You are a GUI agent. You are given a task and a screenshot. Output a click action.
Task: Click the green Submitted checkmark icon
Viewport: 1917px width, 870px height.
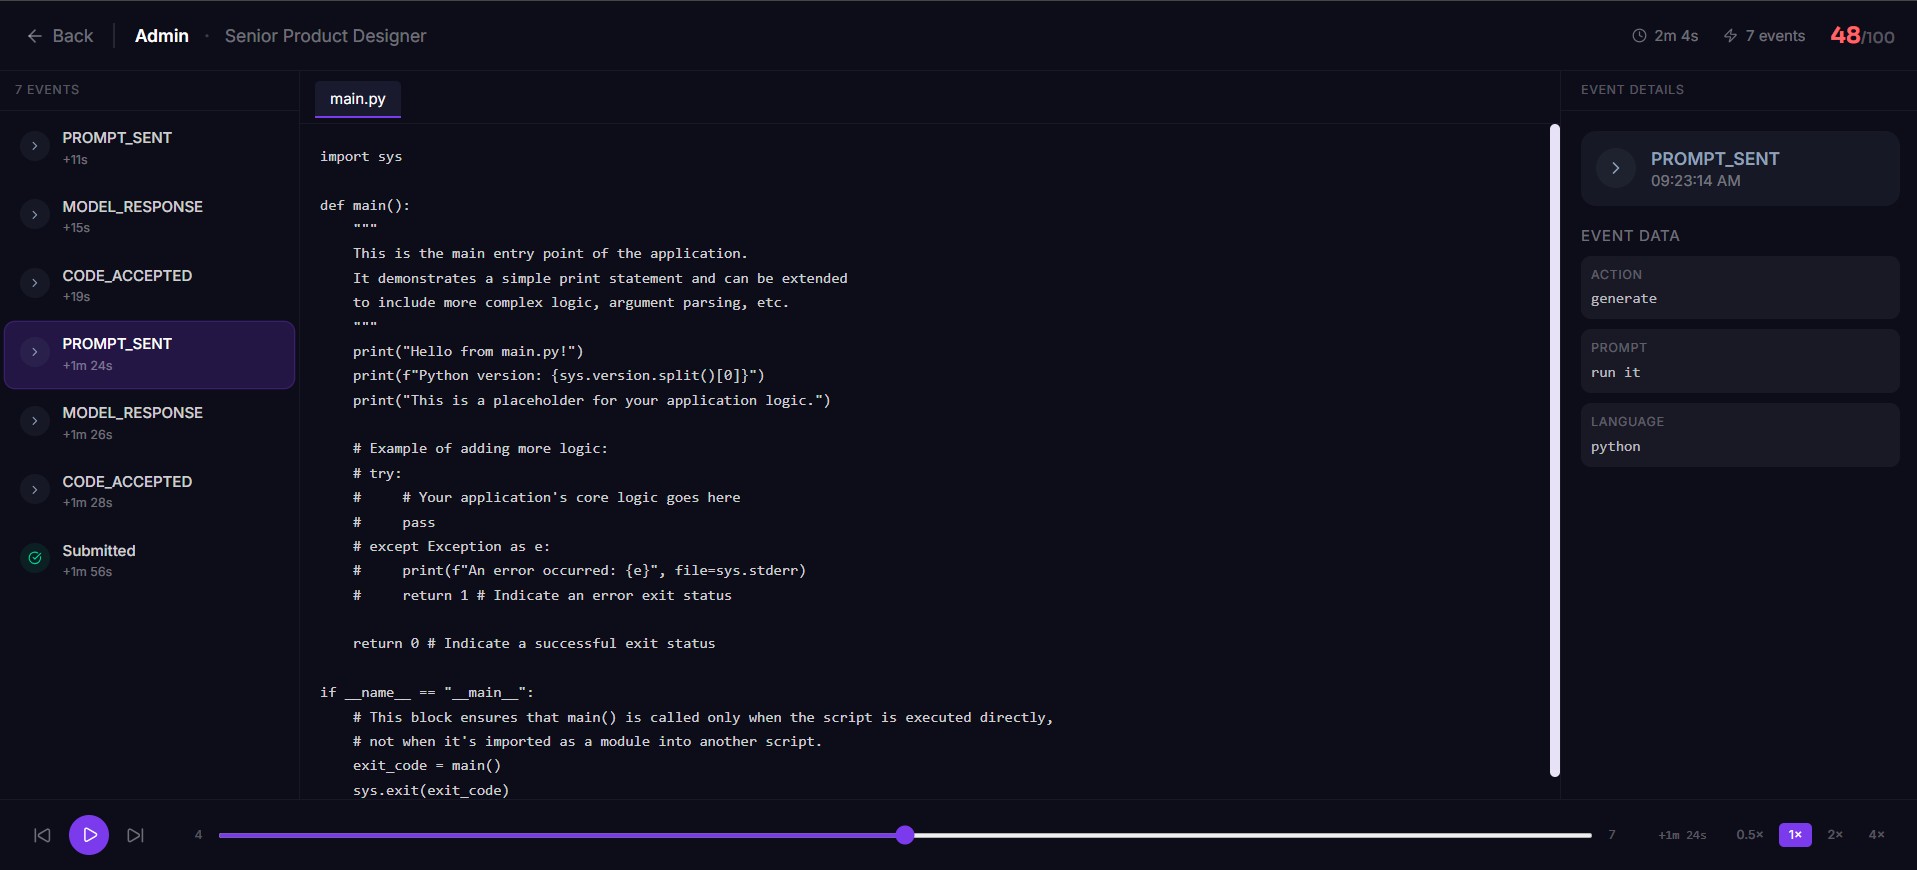point(35,558)
